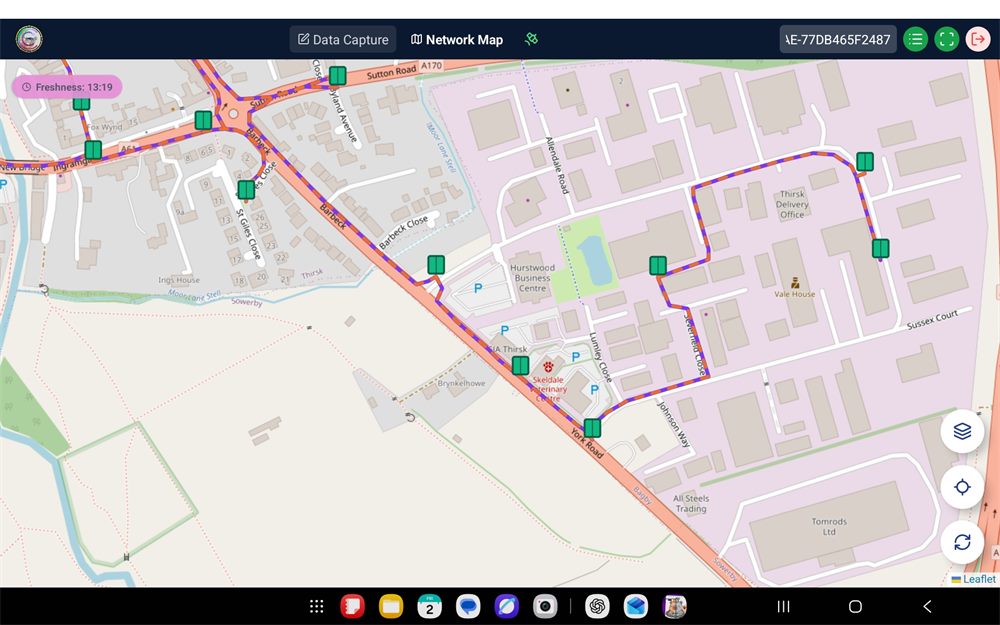Open the Calendar app showing 2

click(x=429, y=607)
